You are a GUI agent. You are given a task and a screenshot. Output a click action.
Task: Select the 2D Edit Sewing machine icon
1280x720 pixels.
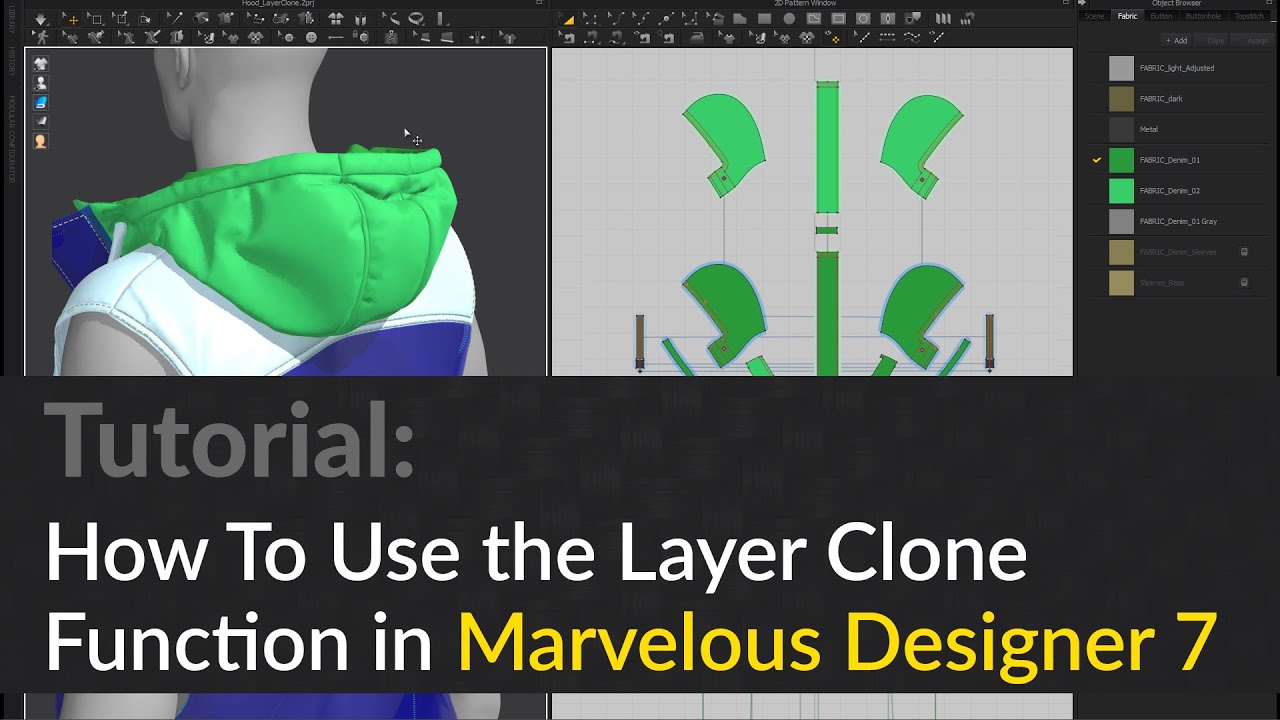567,38
